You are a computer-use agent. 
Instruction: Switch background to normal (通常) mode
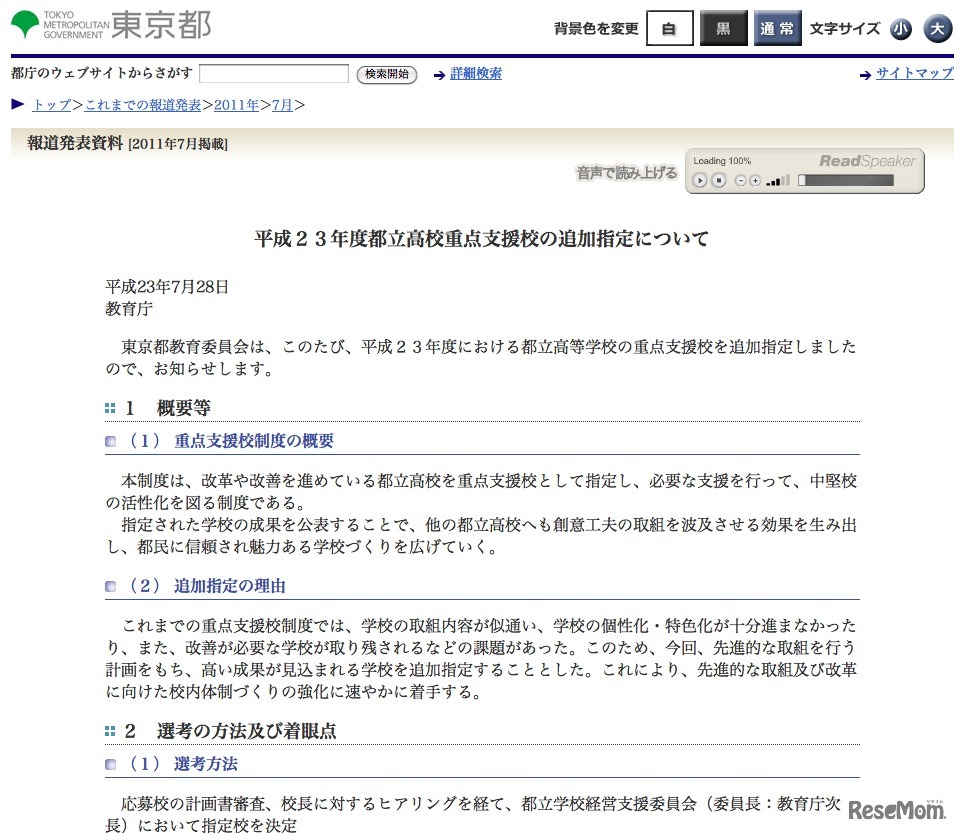click(x=776, y=28)
